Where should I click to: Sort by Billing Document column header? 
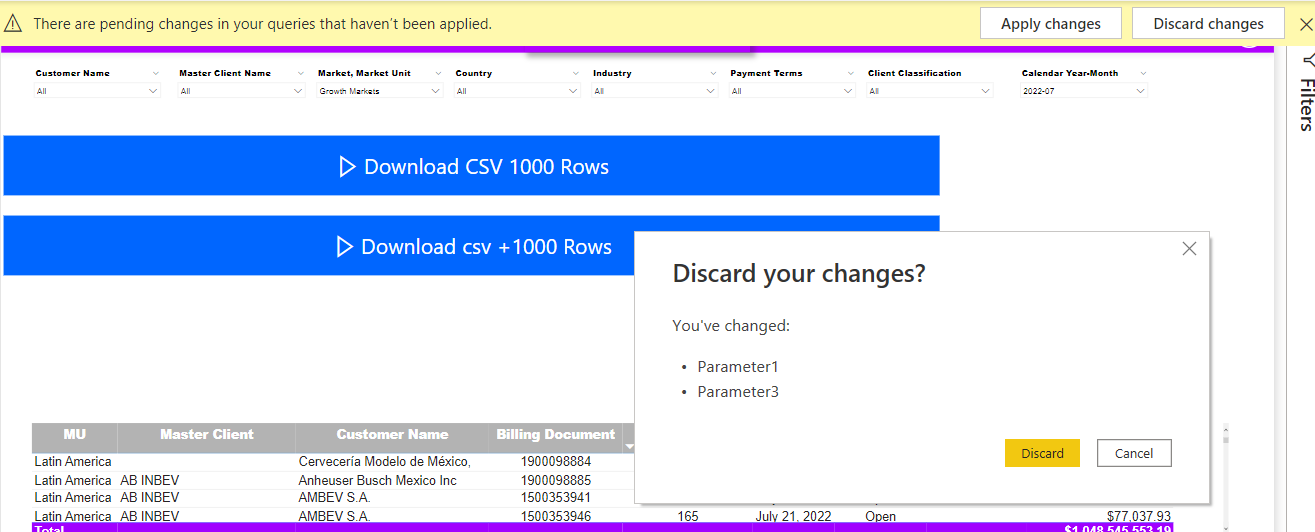click(x=556, y=435)
